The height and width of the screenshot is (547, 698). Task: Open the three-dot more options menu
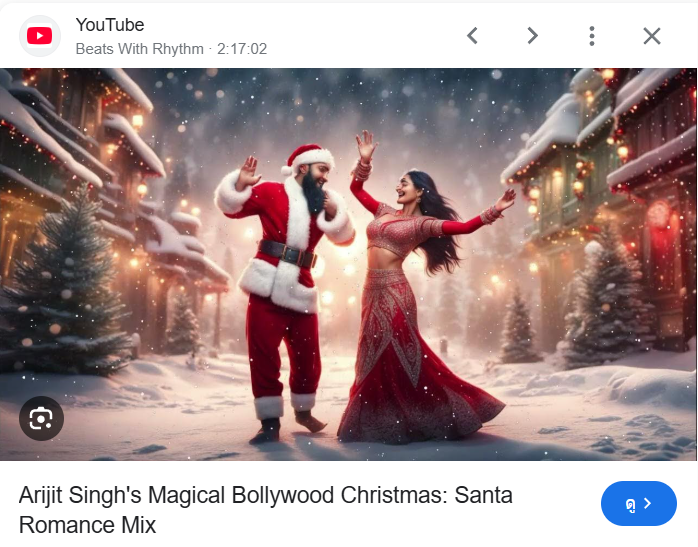pyautogui.click(x=592, y=36)
